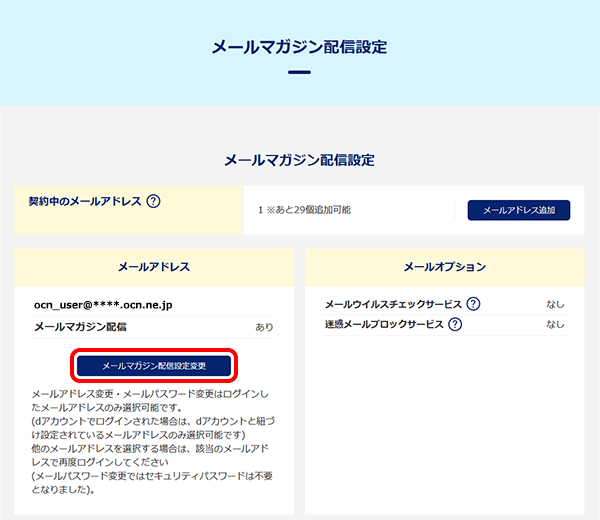Click なし value for 迷惑メールブロックサービス
600x520 pixels.
coord(555,324)
